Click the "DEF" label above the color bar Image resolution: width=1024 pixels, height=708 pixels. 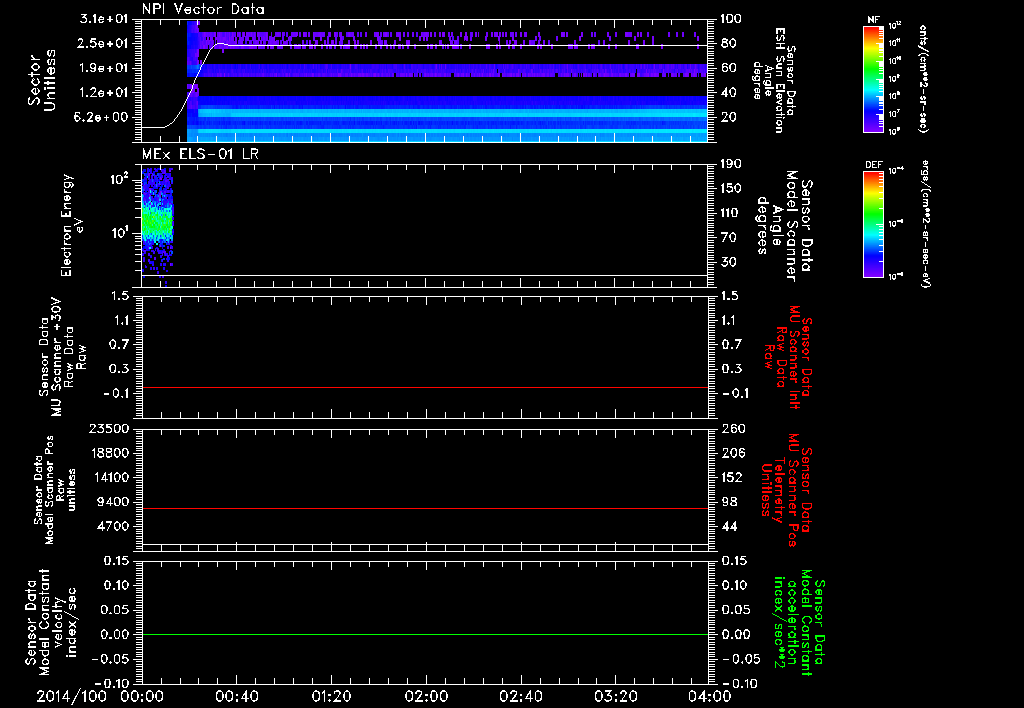873,165
